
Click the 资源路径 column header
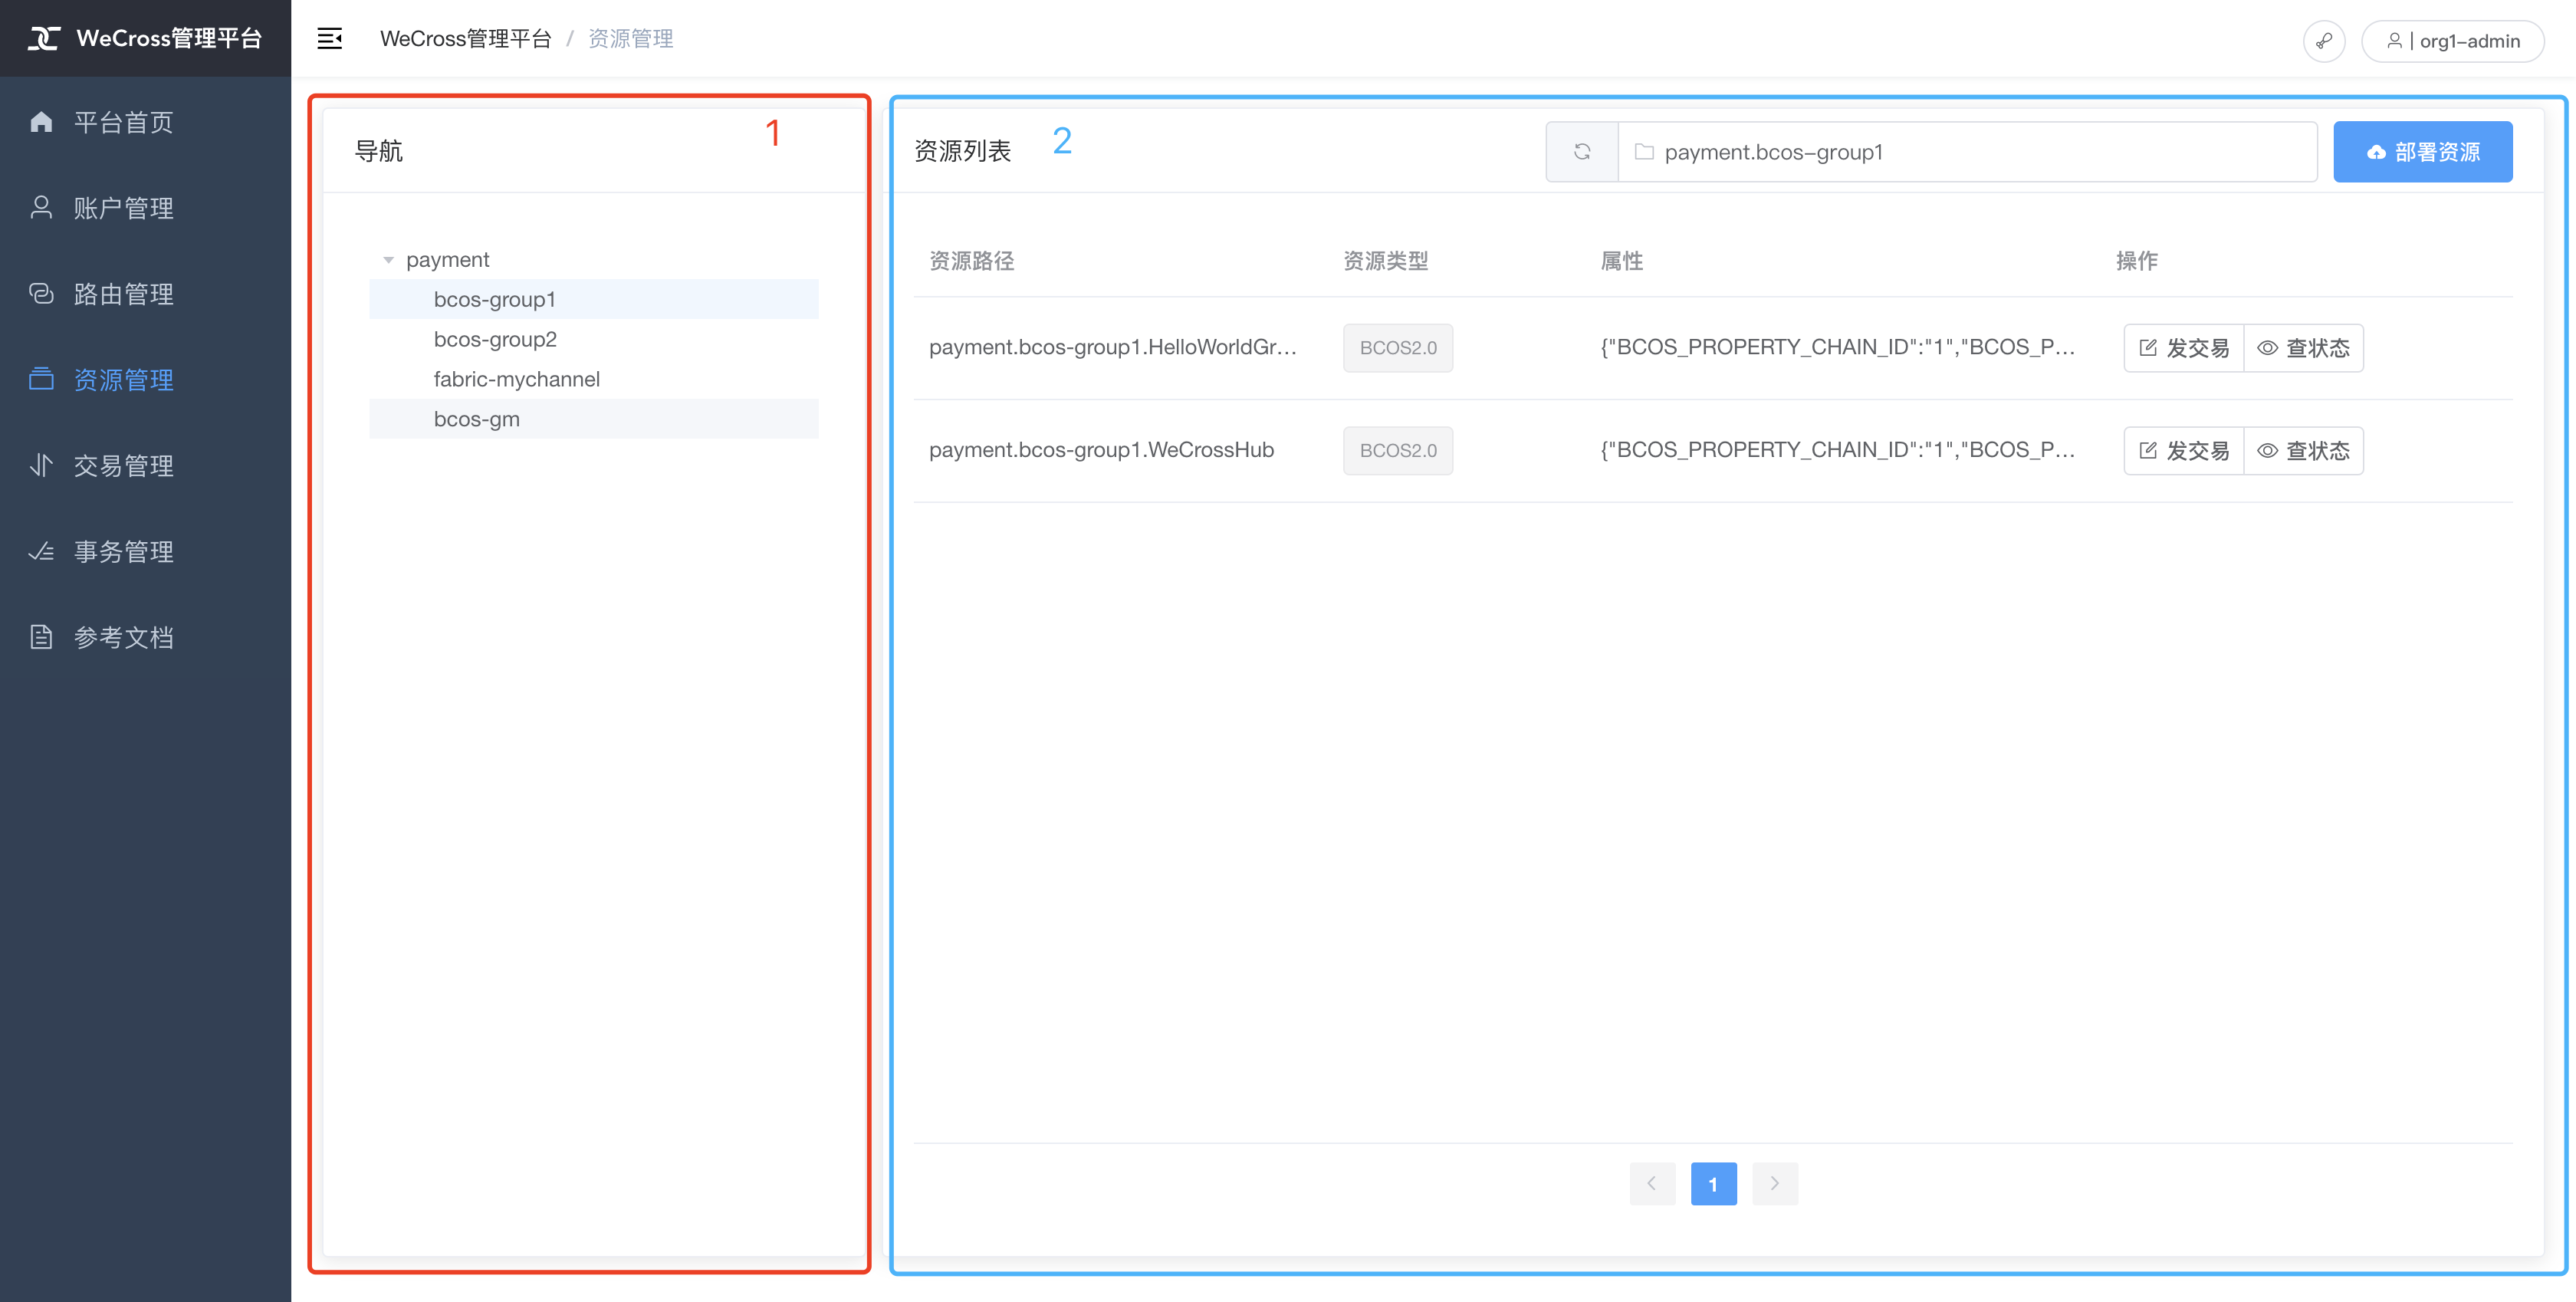tap(972, 261)
